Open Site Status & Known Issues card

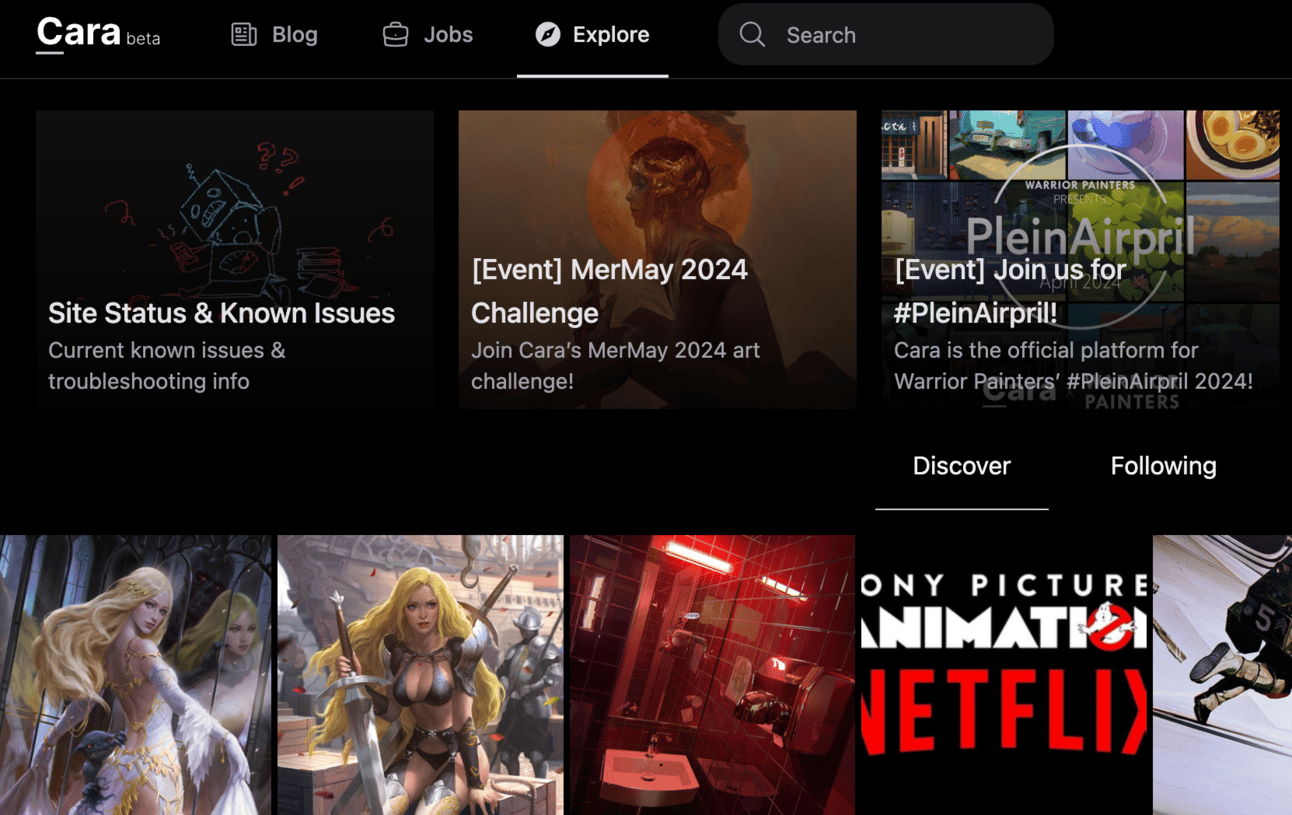(235, 259)
